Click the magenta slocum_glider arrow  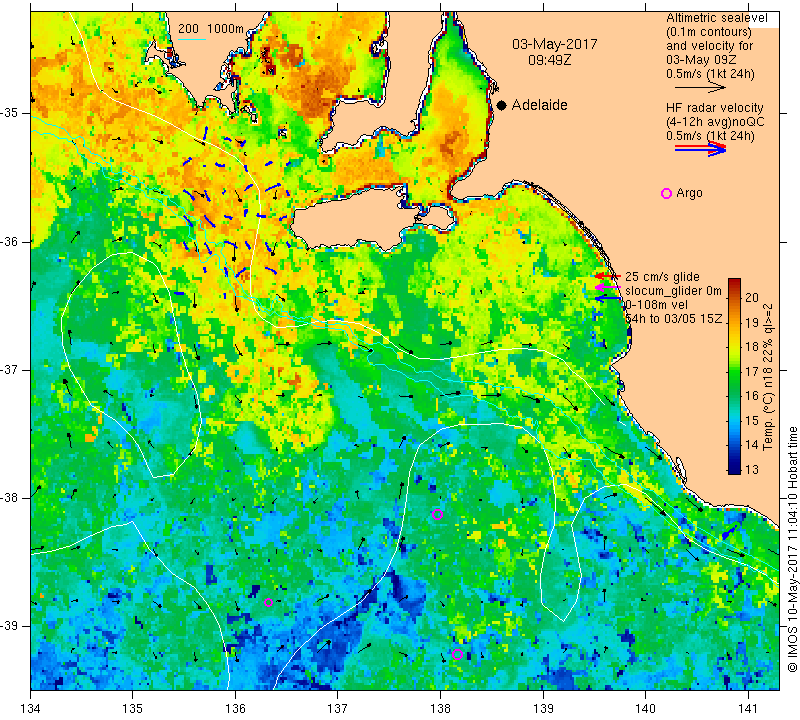point(607,288)
